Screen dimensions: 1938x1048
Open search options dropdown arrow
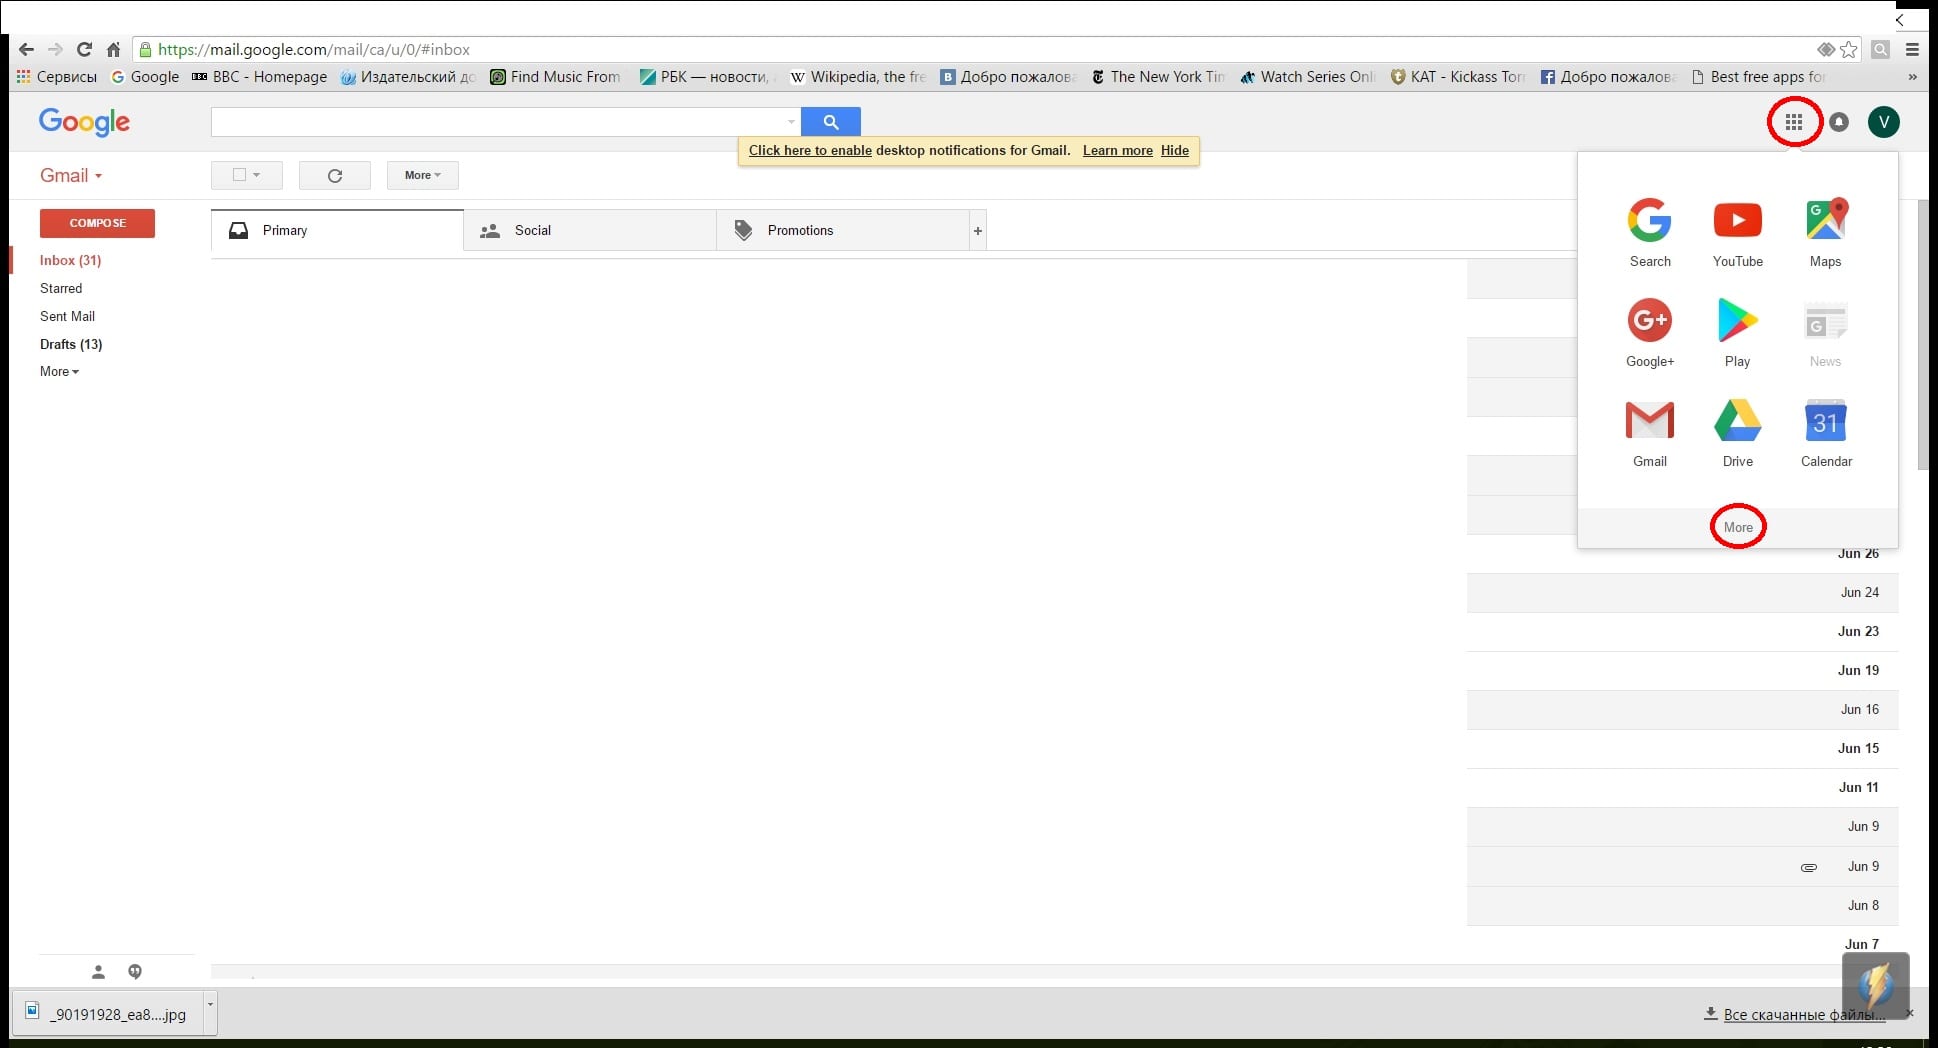point(791,122)
